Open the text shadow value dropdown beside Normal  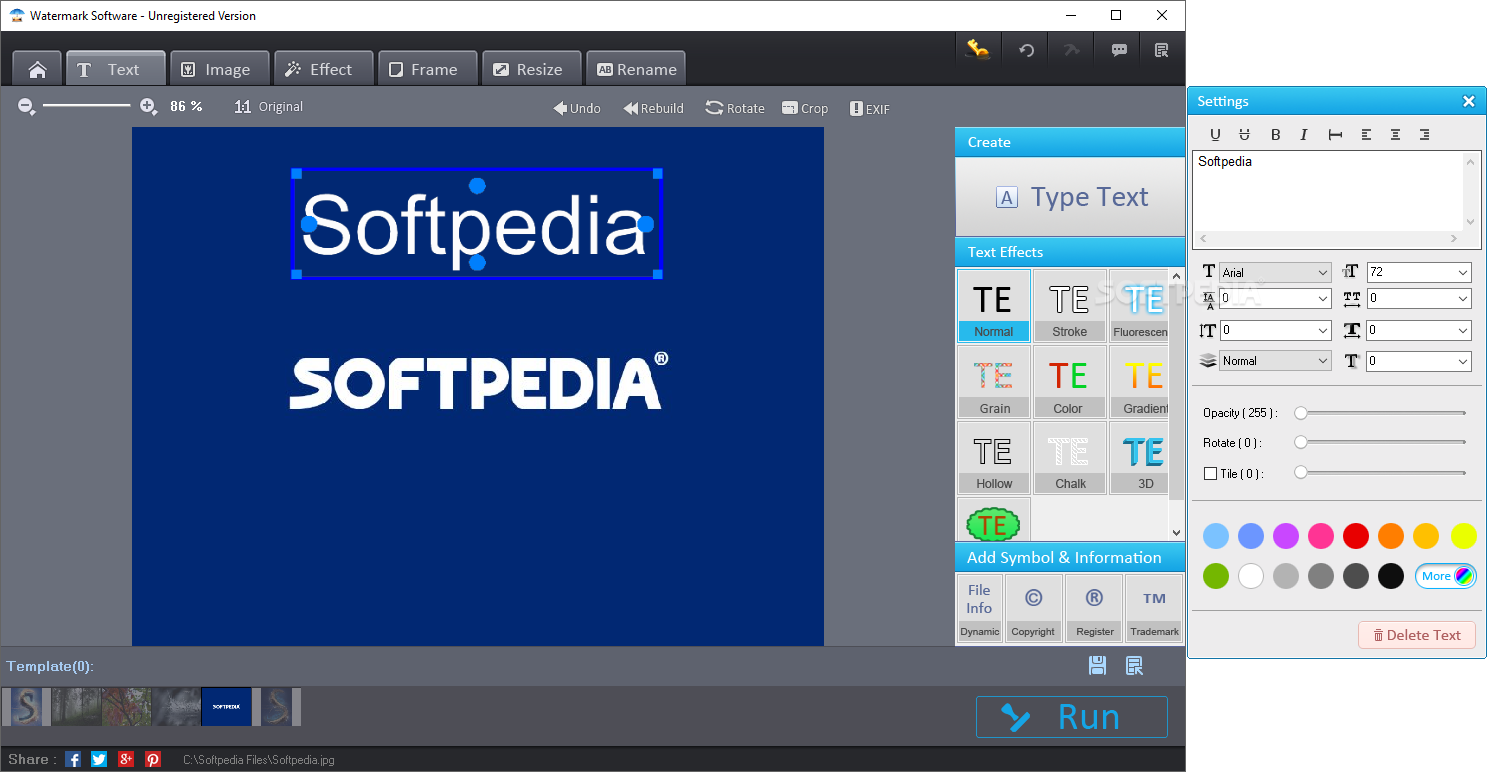click(x=1419, y=361)
